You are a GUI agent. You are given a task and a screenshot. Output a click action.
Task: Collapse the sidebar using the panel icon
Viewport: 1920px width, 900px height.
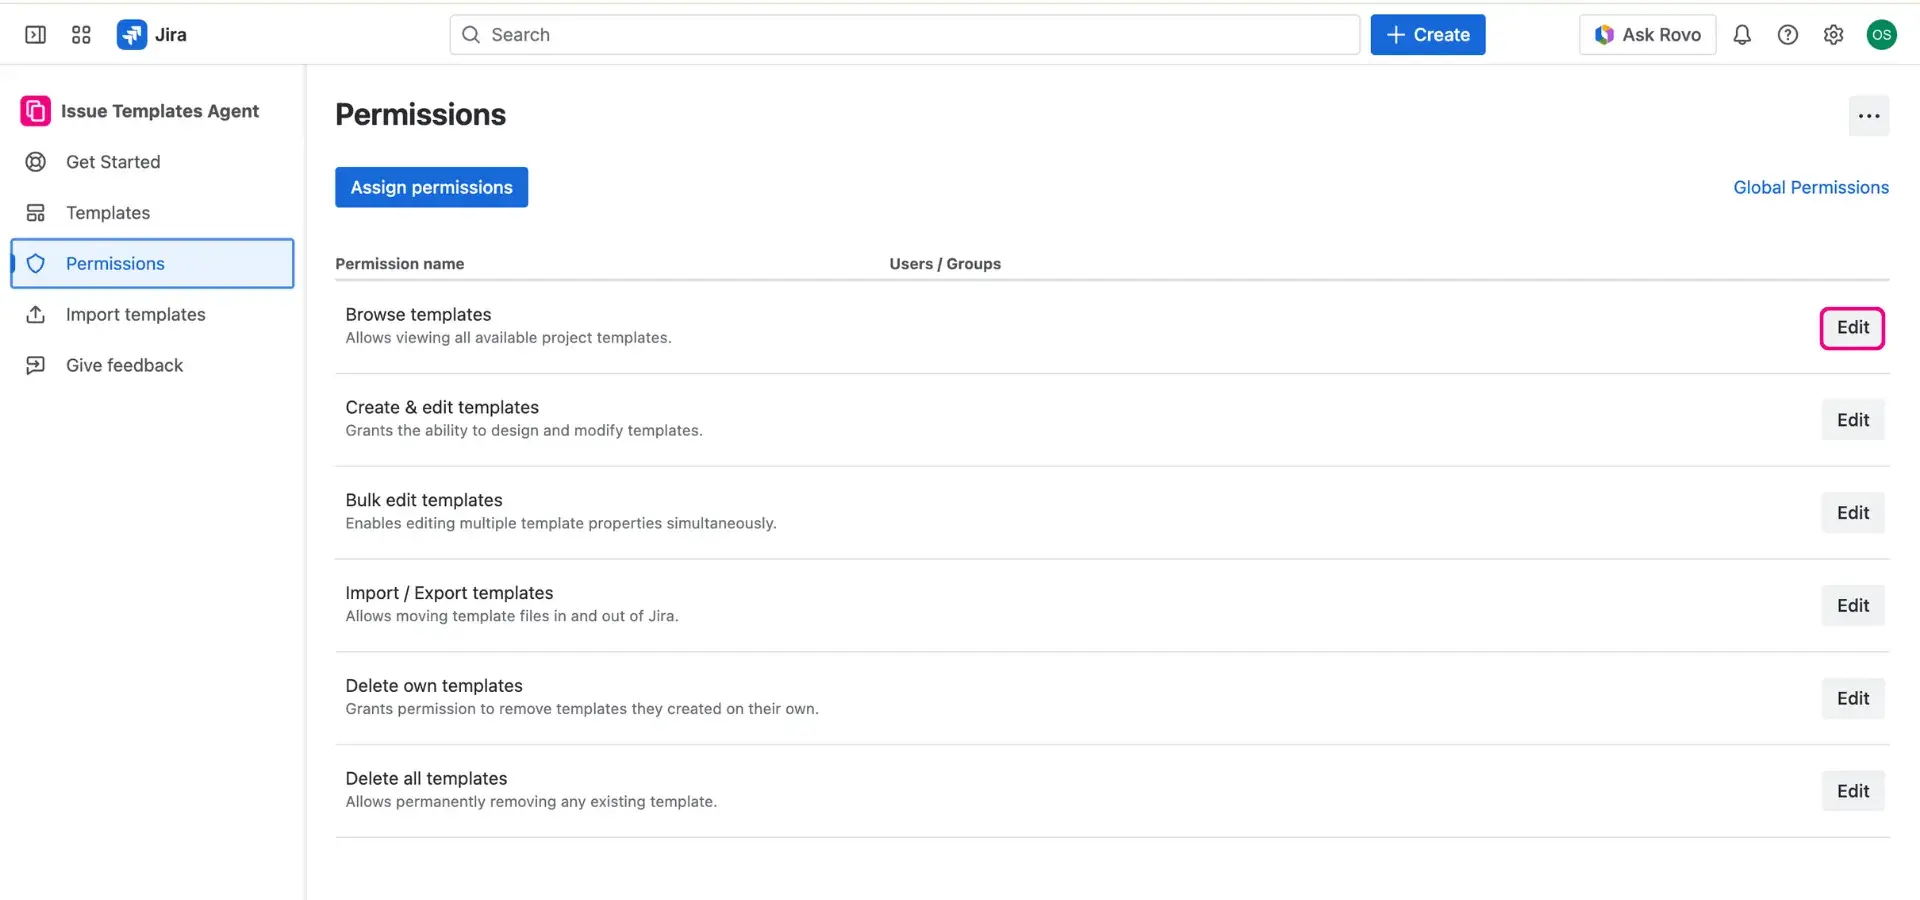34,34
